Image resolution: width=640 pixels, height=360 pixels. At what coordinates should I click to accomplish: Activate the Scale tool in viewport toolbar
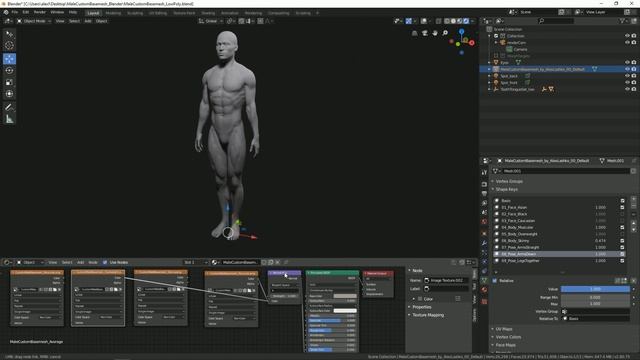pyautogui.click(x=9, y=82)
